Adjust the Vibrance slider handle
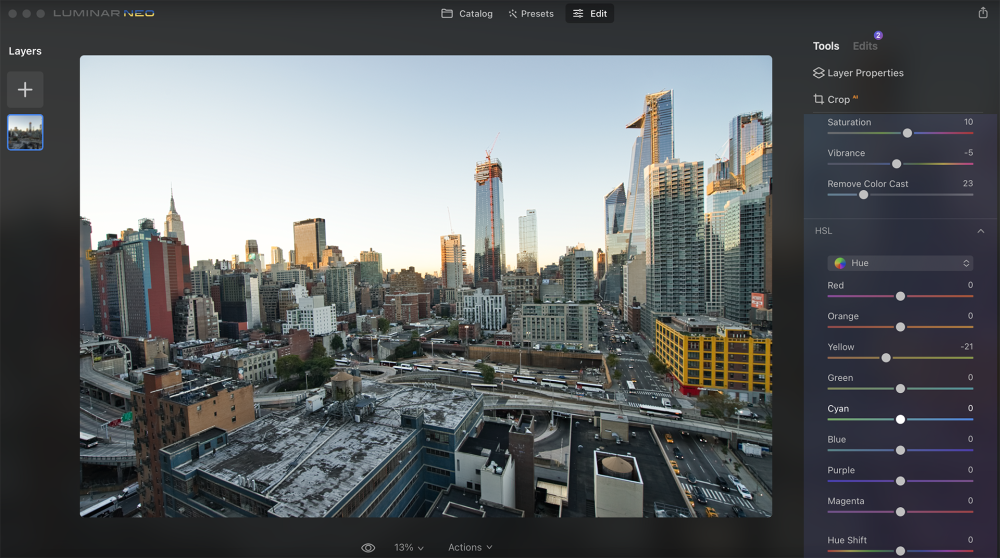This screenshot has height=558, width=1000. (x=896, y=164)
